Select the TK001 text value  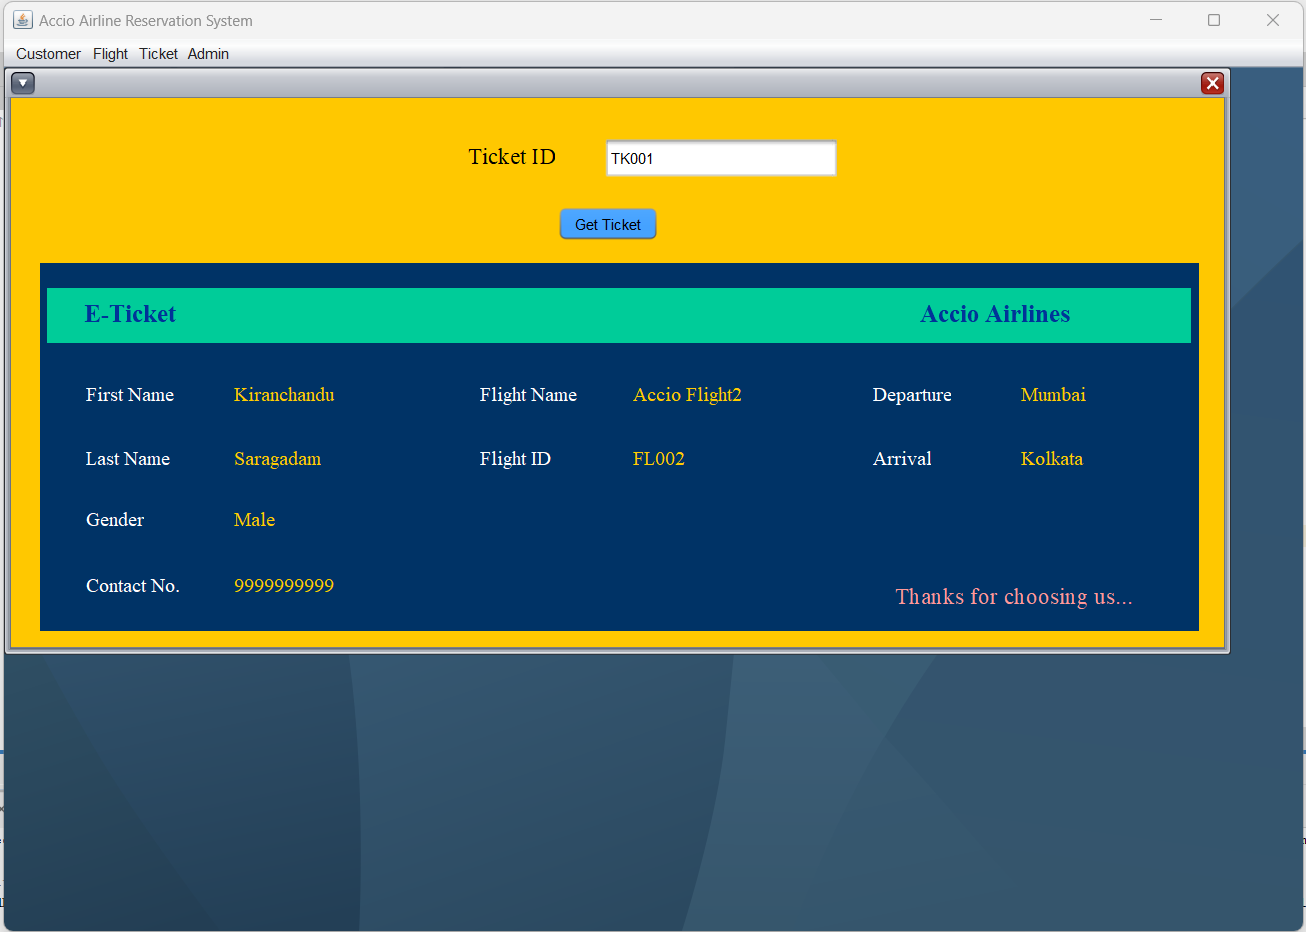(x=629, y=158)
